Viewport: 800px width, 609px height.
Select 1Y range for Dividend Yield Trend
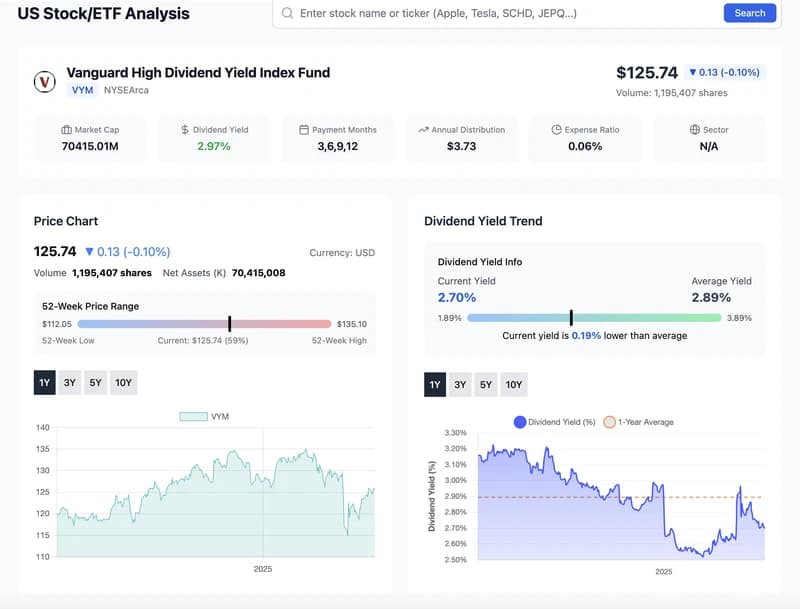pyautogui.click(x=435, y=385)
